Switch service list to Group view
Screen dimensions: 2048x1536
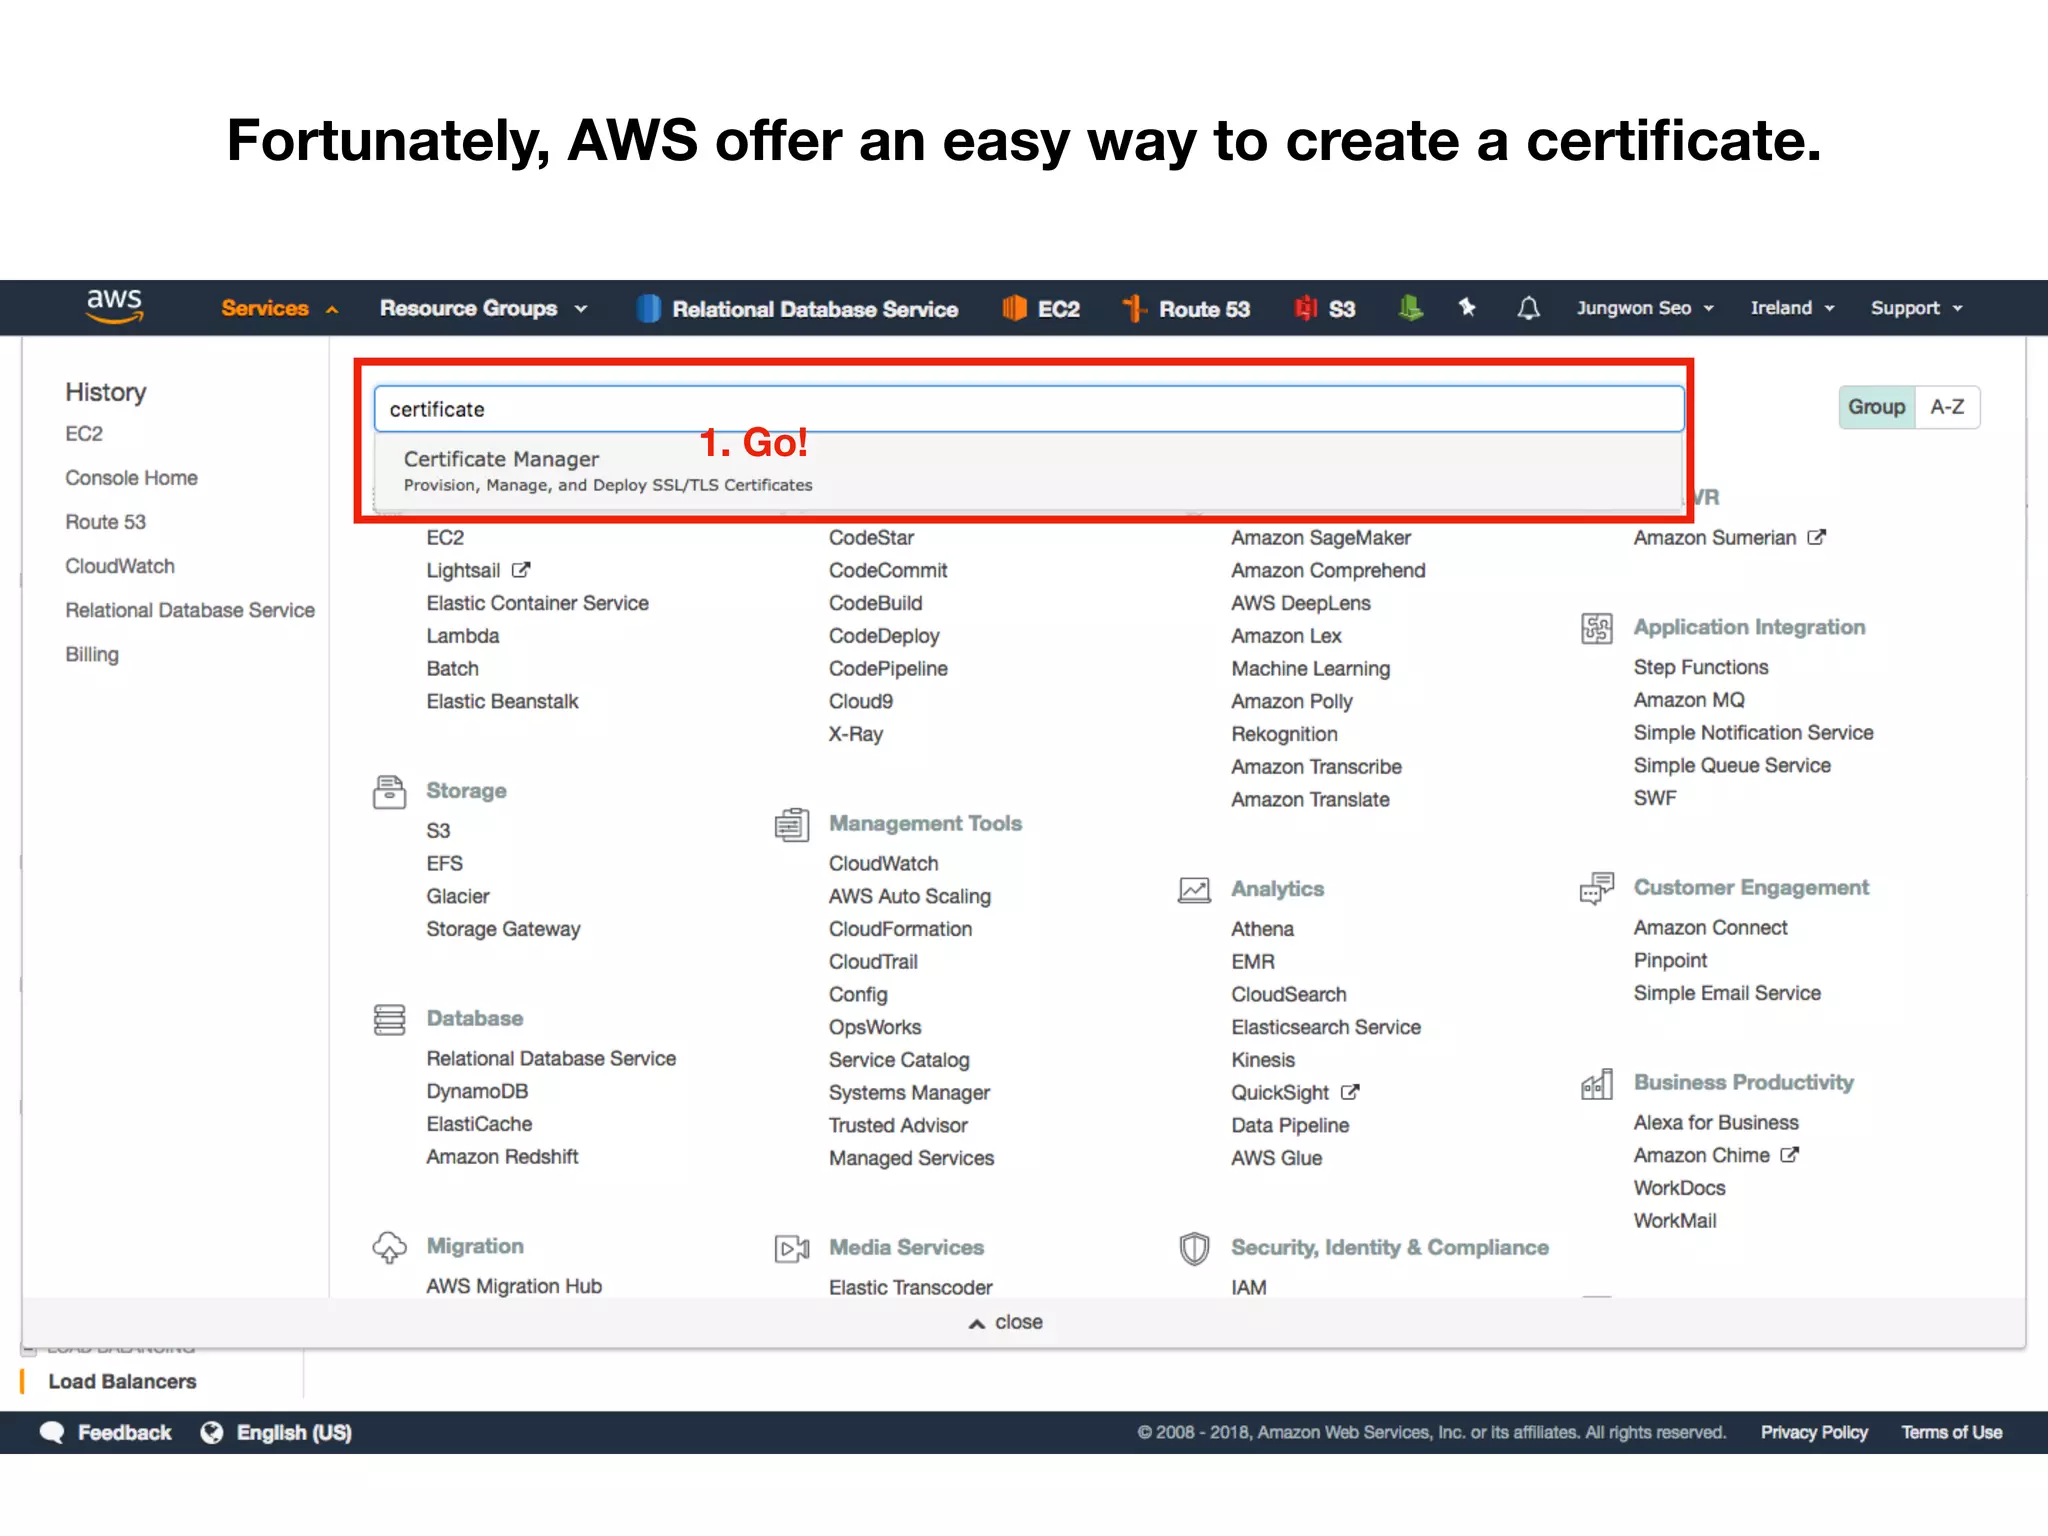pos(1877,407)
